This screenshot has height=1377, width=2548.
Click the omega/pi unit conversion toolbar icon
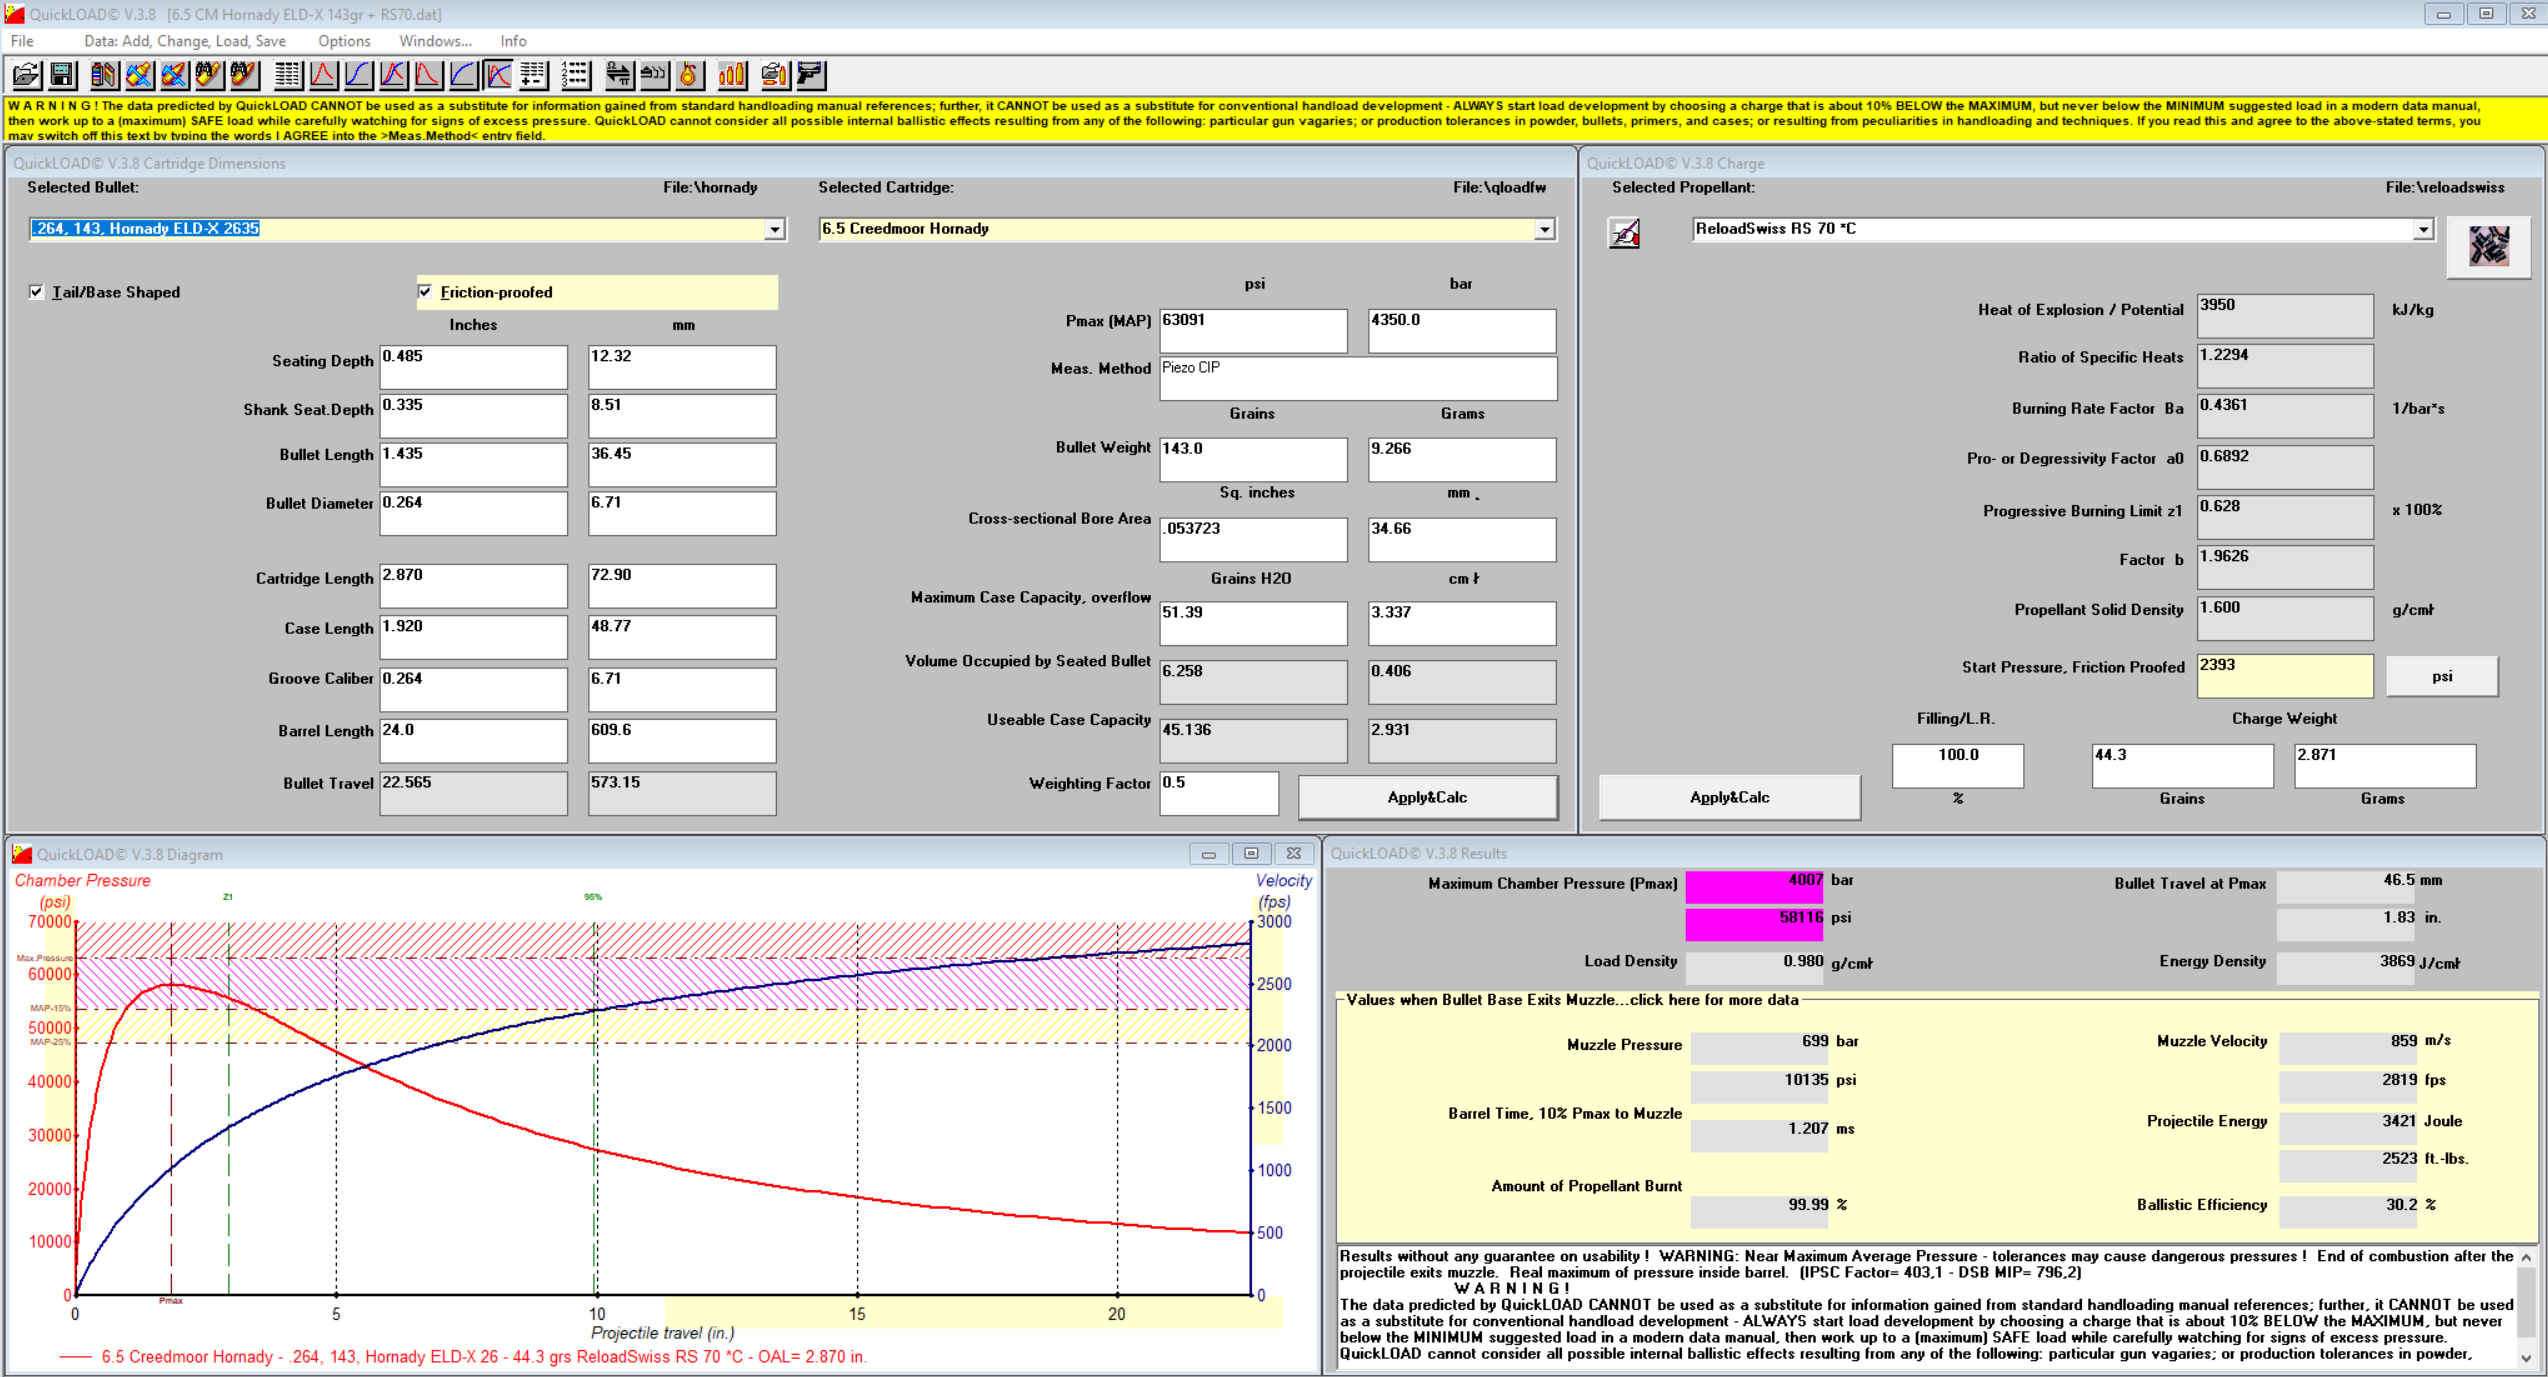619,75
